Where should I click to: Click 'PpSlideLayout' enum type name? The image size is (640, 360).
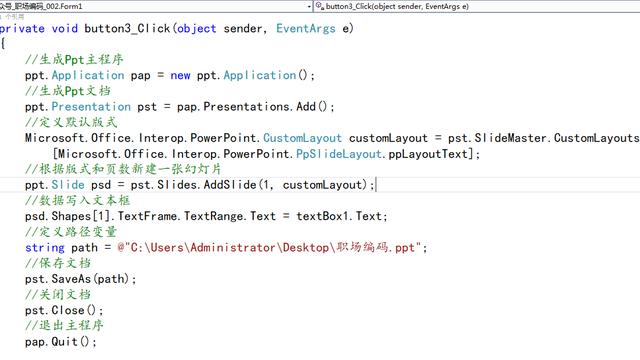(x=339, y=154)
